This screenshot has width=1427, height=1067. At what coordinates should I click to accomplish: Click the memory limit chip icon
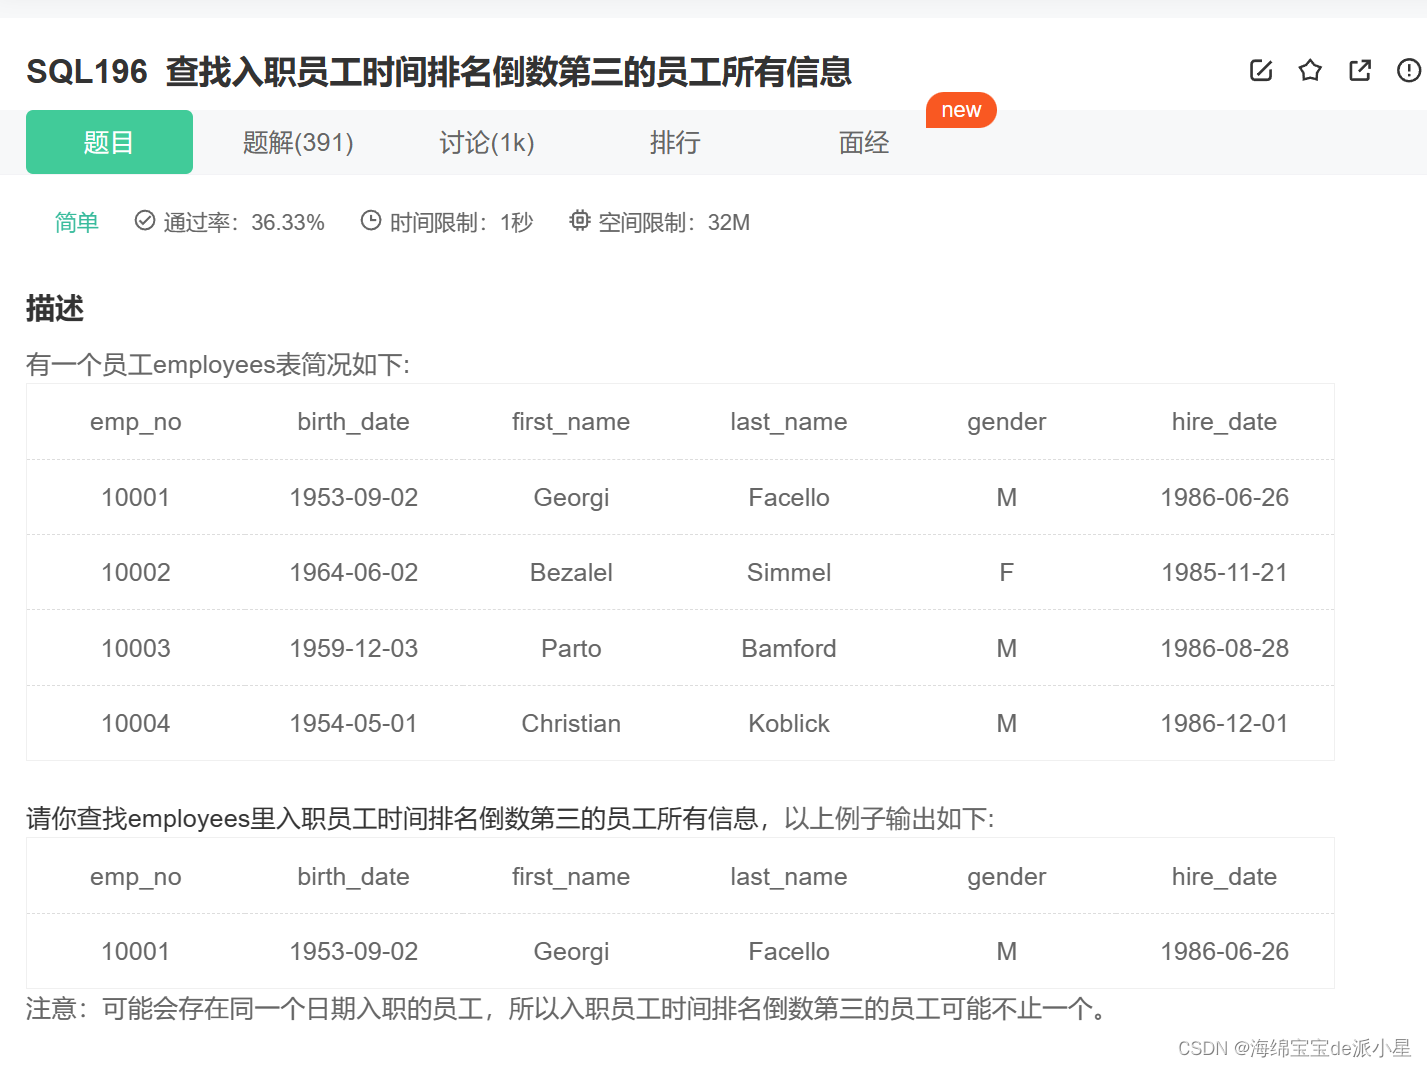tap(579, 220)
